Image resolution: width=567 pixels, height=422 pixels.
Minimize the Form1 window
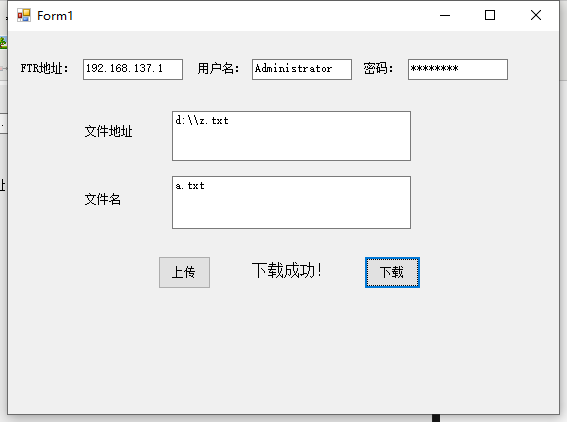coord(445,16)
